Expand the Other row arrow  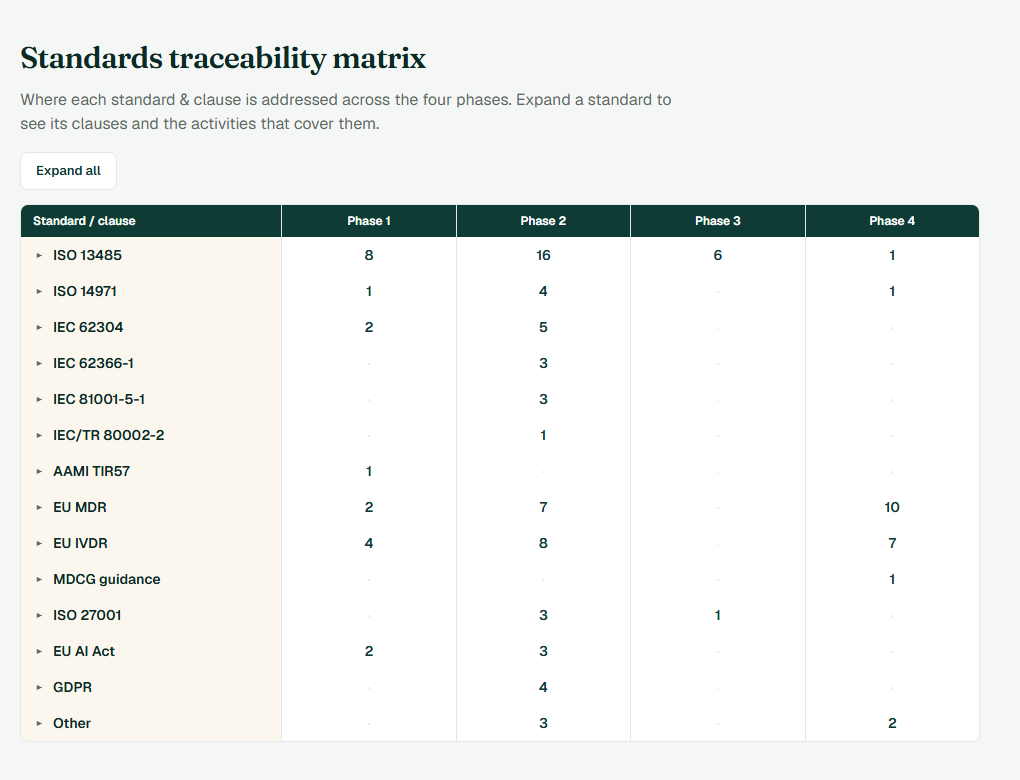(39, 723)
